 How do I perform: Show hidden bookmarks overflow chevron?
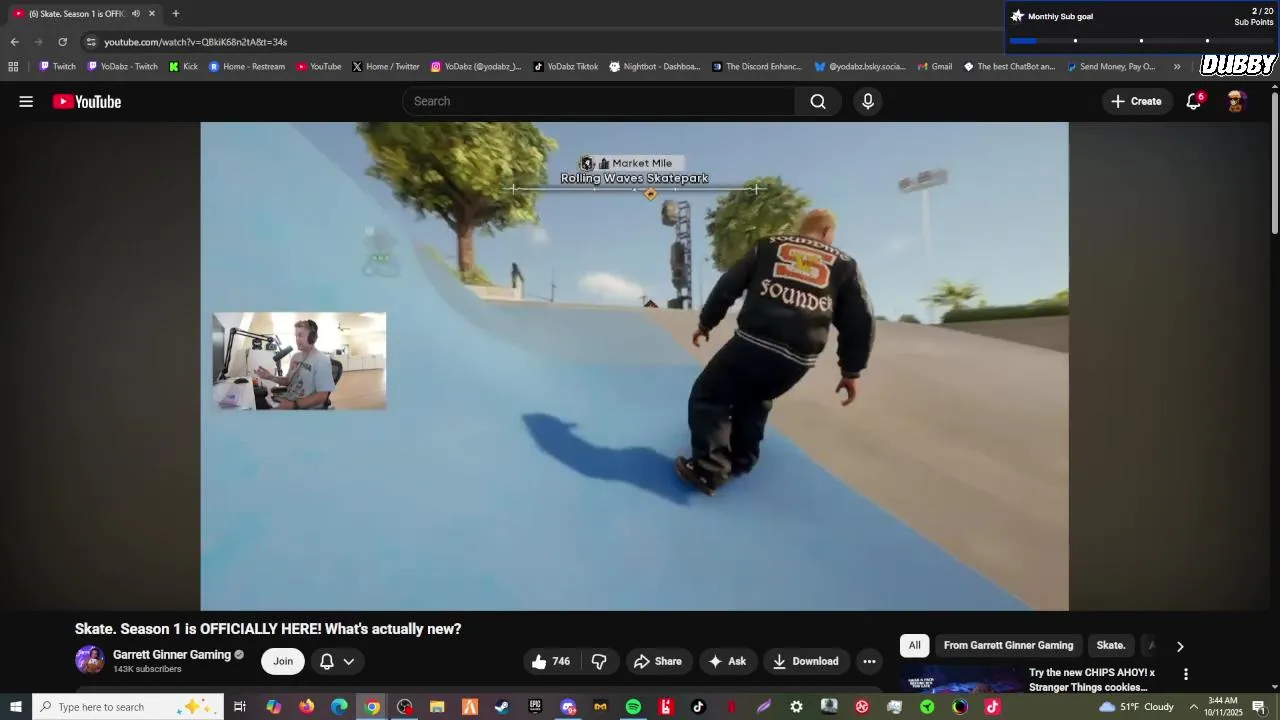(1177, 67)
